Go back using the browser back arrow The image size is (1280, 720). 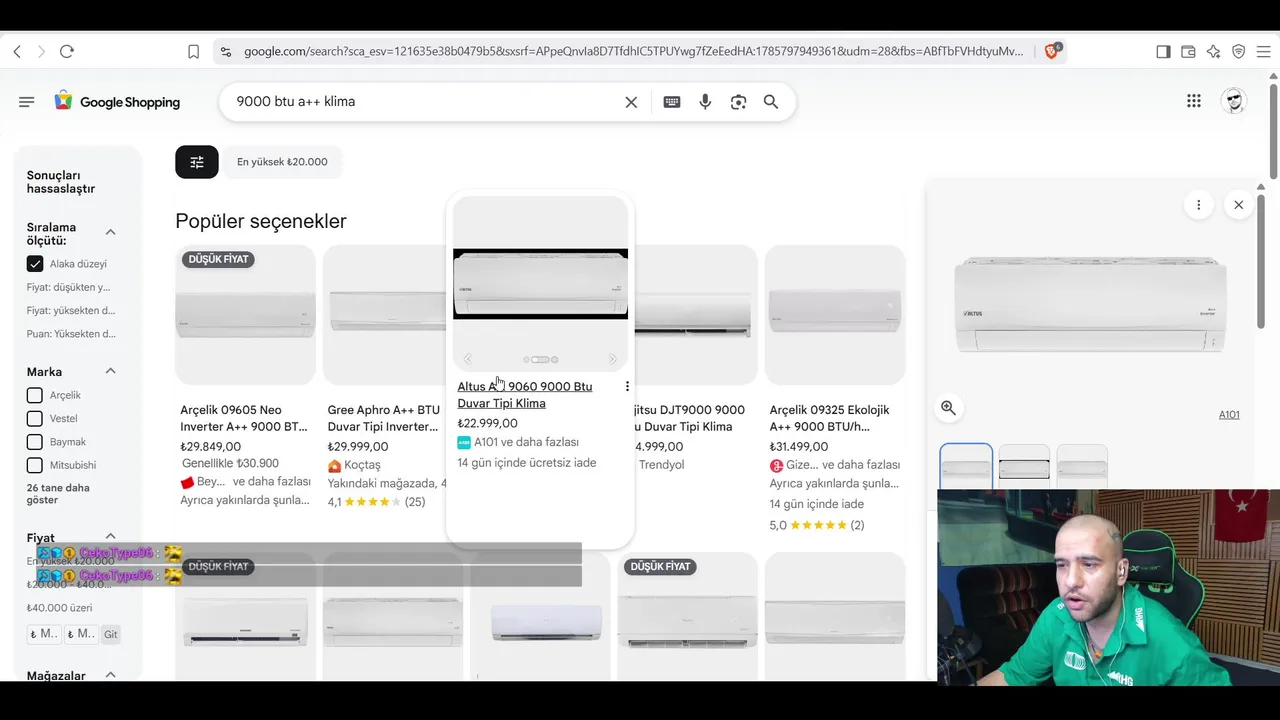(x=17, y=51)
